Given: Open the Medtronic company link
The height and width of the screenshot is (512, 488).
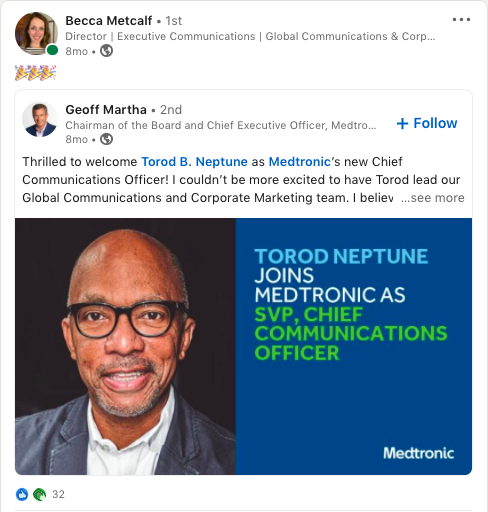Looking at the screenshot, I should [x=299, y=162].
